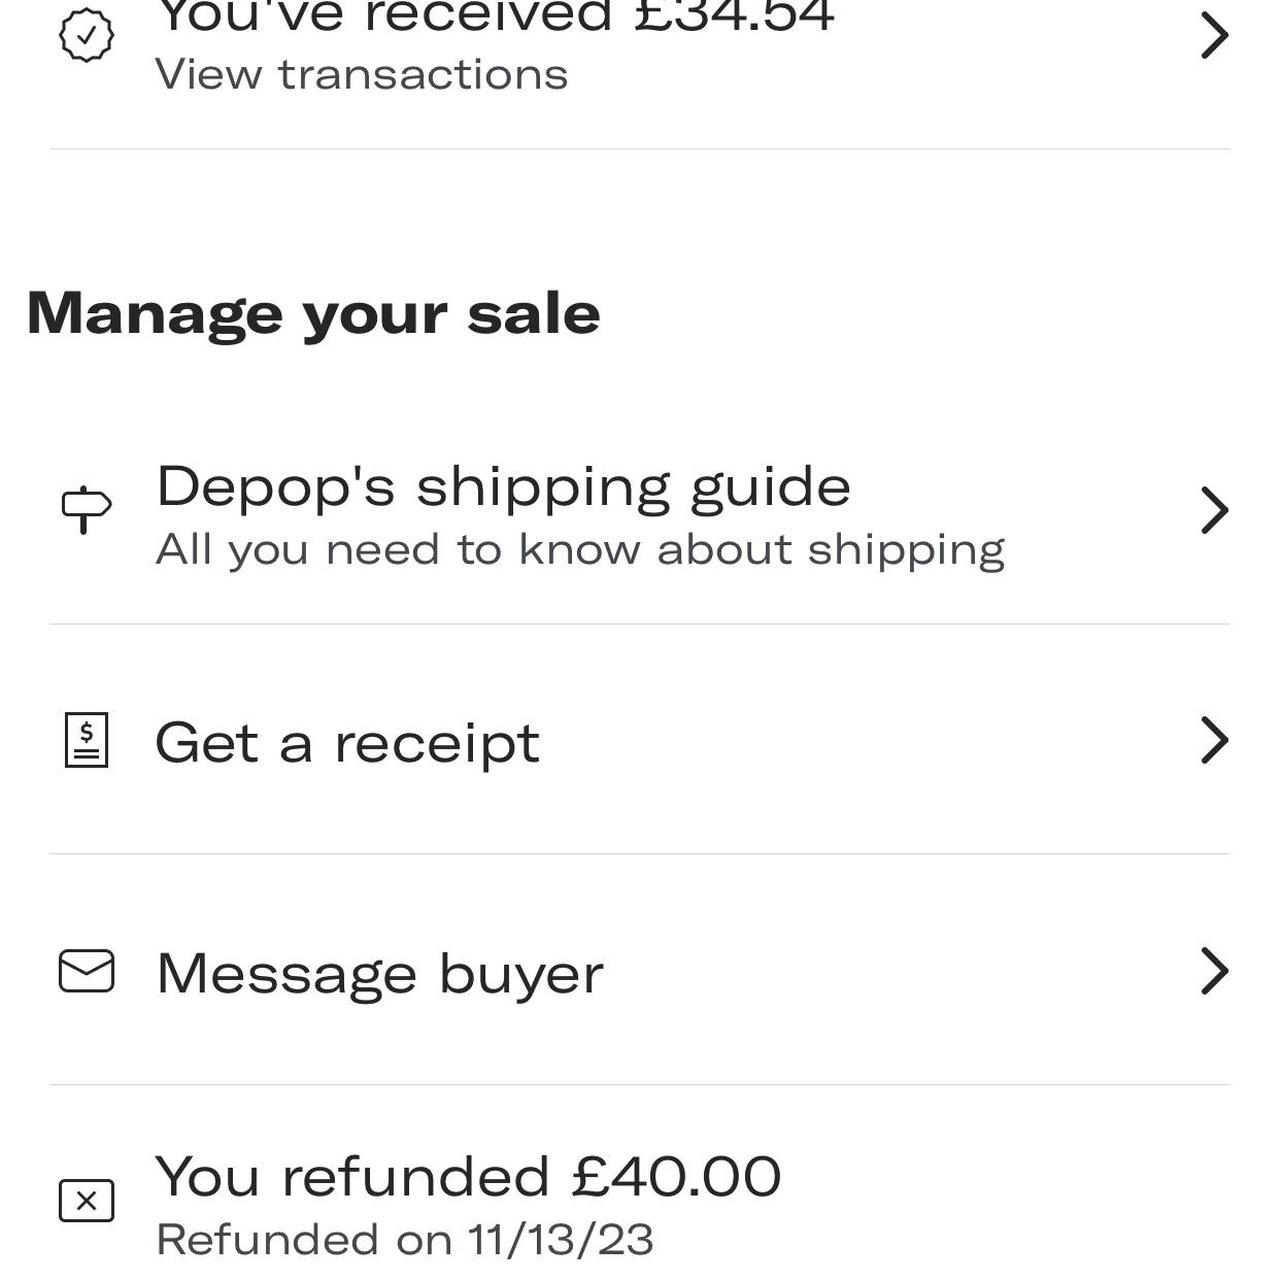The image size is (1280, 1280).
Task: Click the X symbol in the refund icon
Action: (86, 1200)
